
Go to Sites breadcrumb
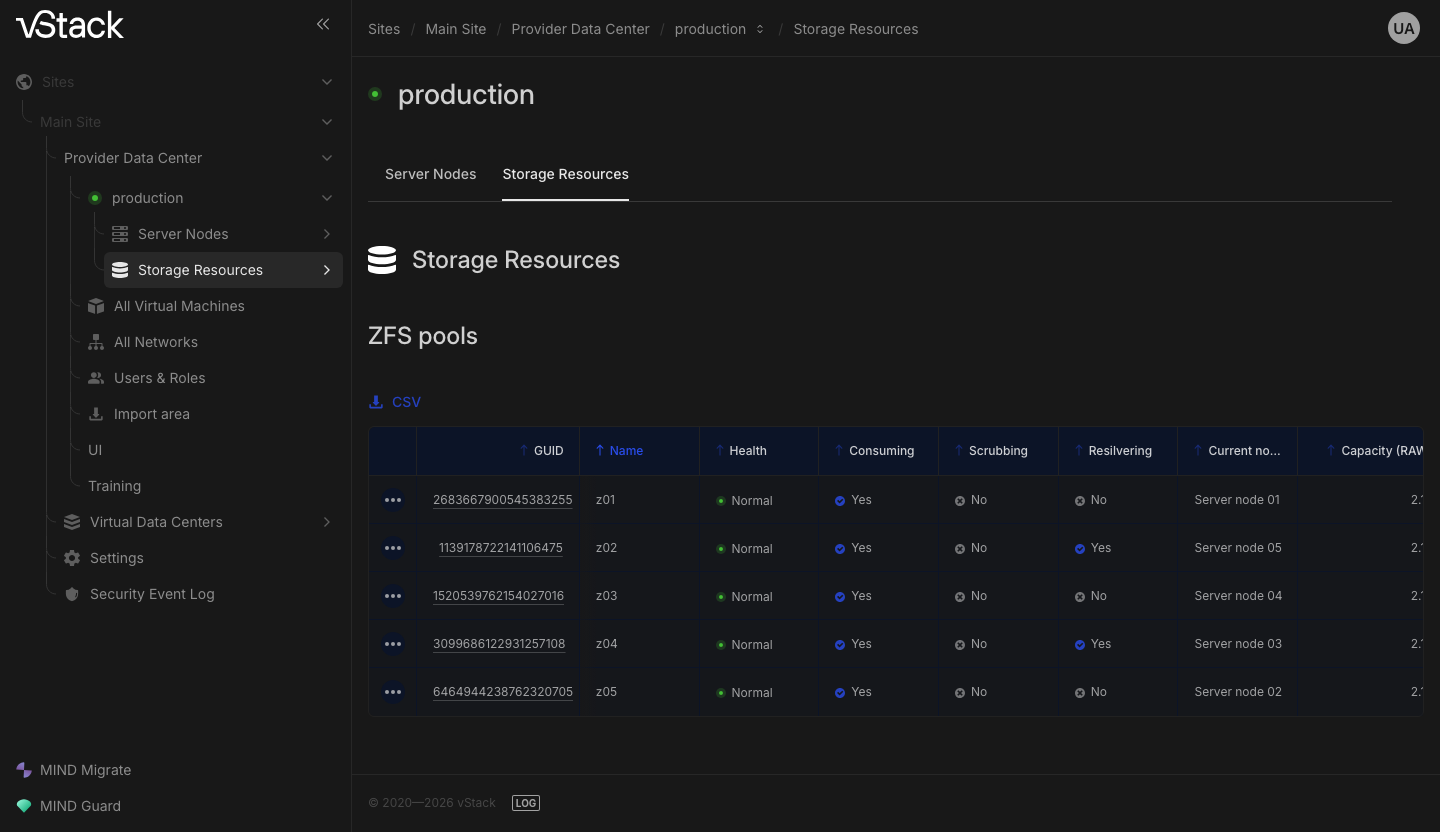384,29
